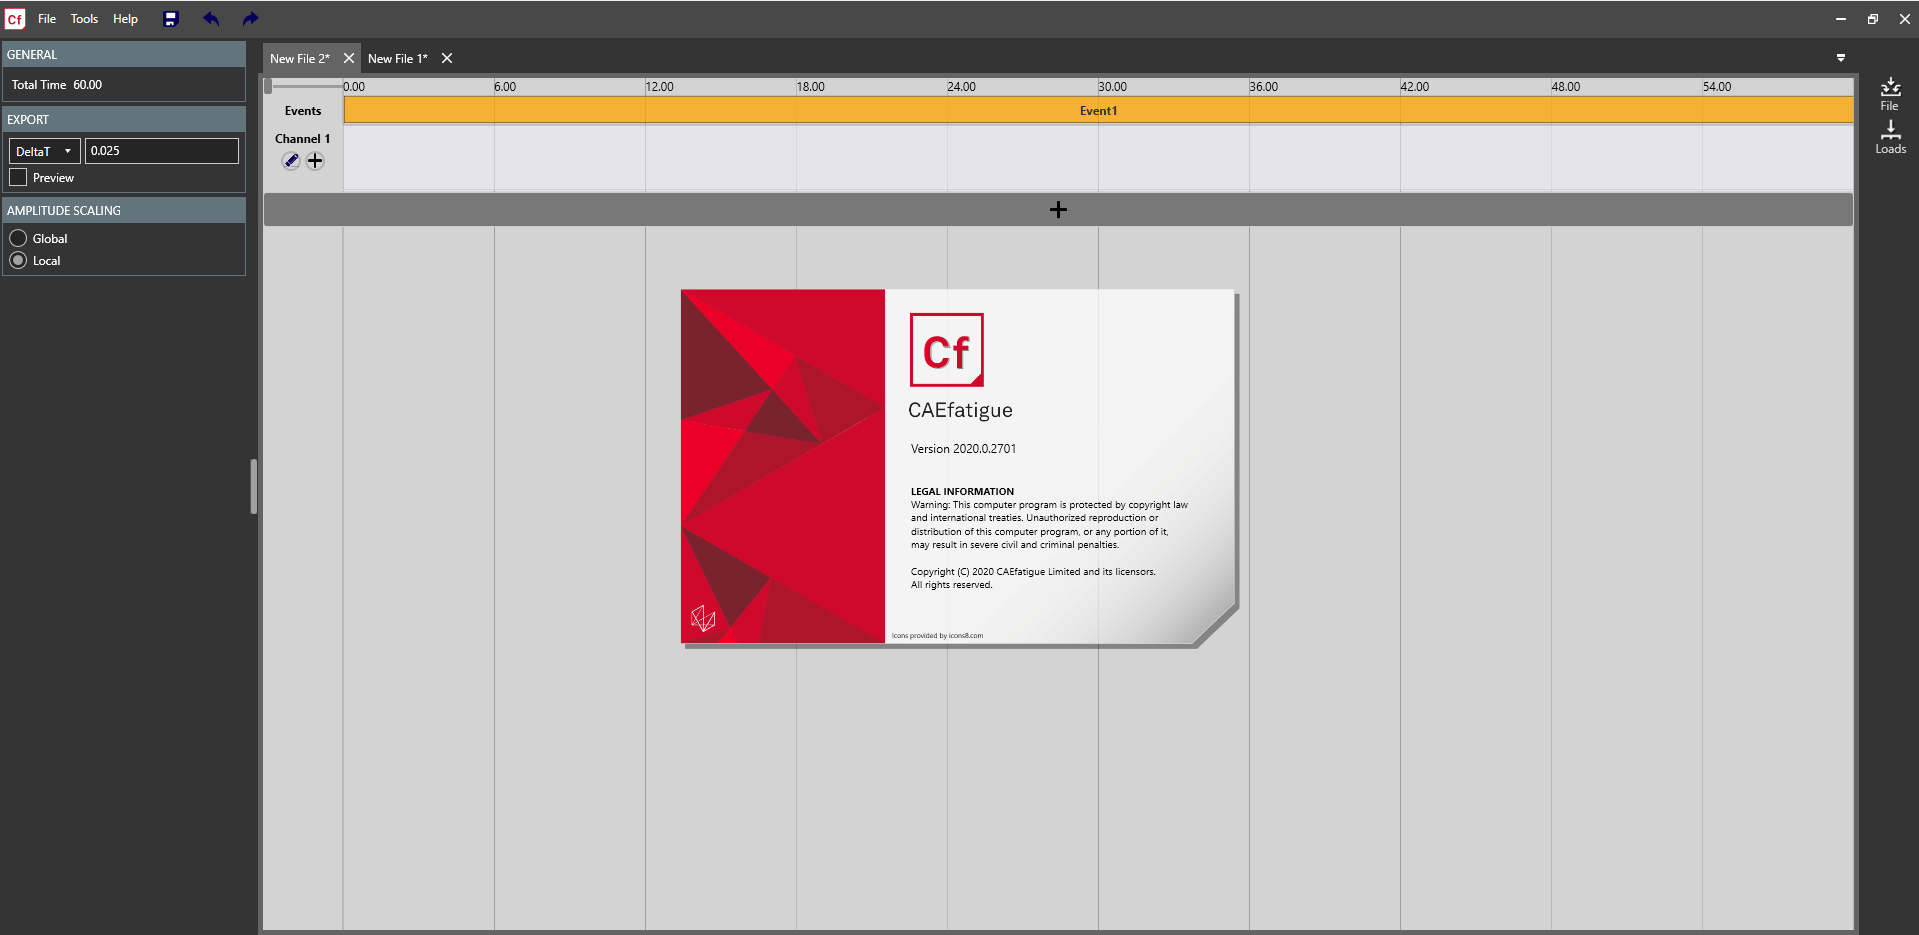
Task: Redo the action with the right arrow icon
Action: click(250, 19)
